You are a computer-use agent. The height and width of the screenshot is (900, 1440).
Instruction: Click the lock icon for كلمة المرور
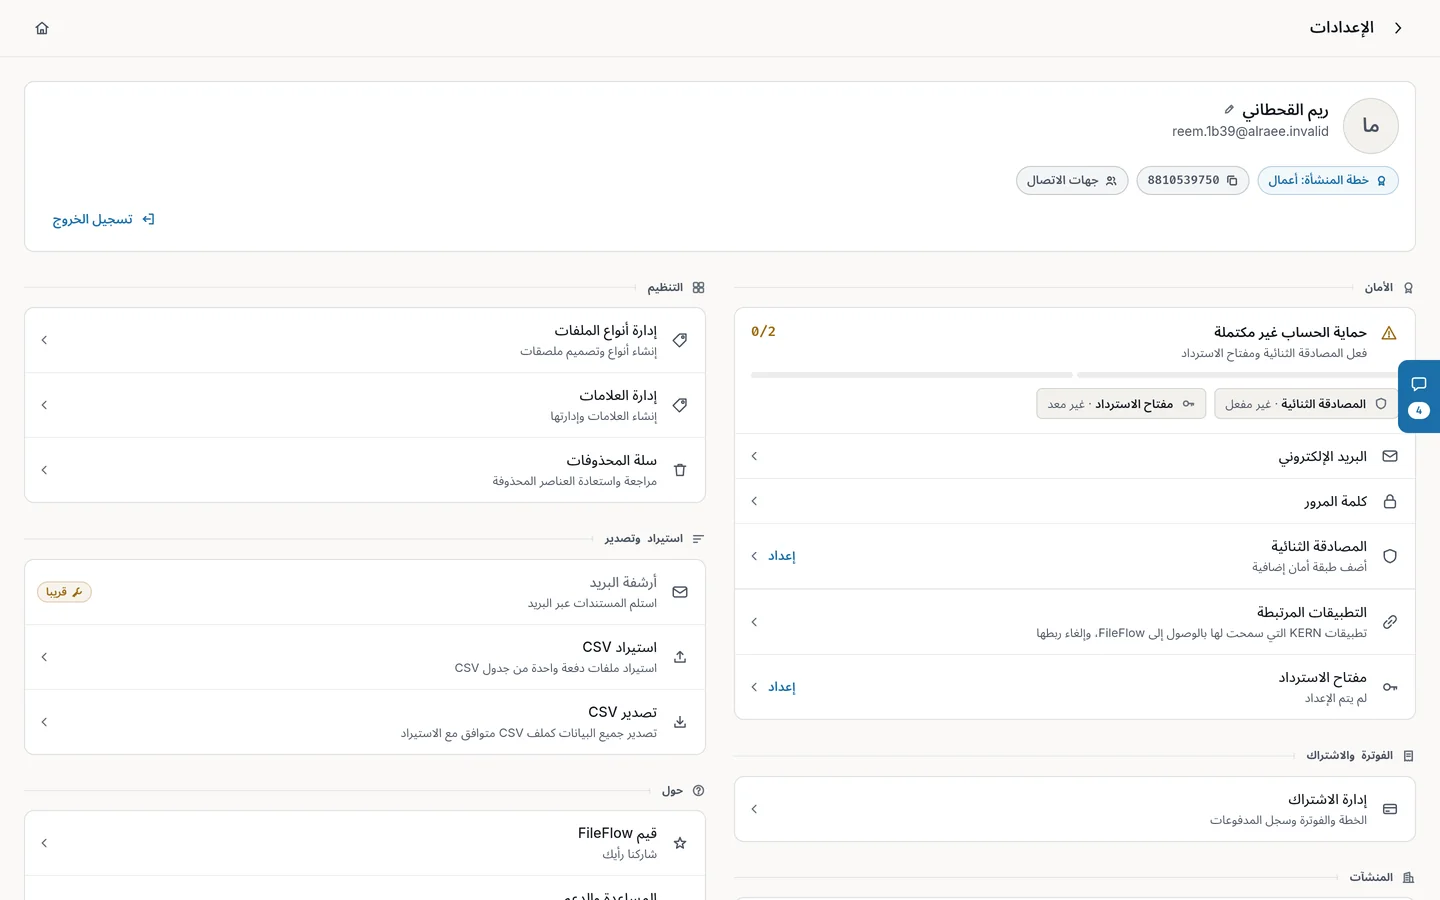click(1389, 501)
